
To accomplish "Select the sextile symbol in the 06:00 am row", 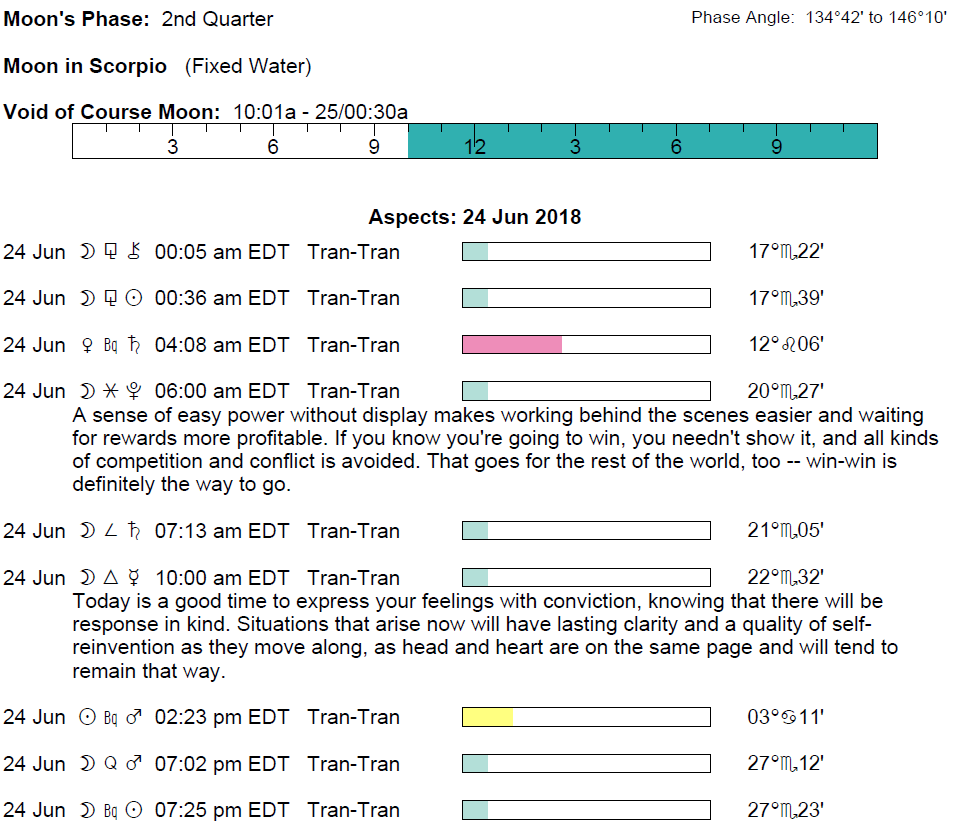I will pos(111,391).
